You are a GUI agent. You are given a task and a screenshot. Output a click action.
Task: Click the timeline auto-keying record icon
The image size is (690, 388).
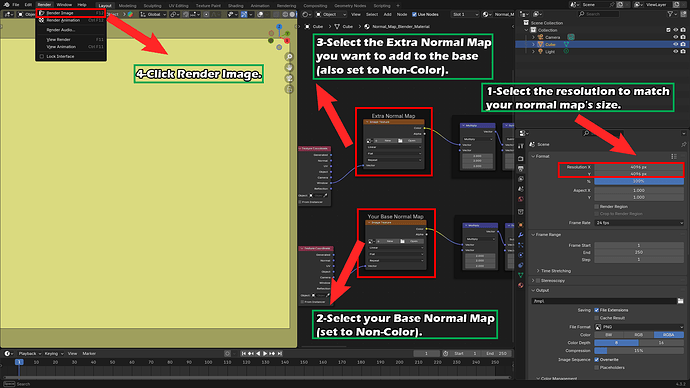227,353
